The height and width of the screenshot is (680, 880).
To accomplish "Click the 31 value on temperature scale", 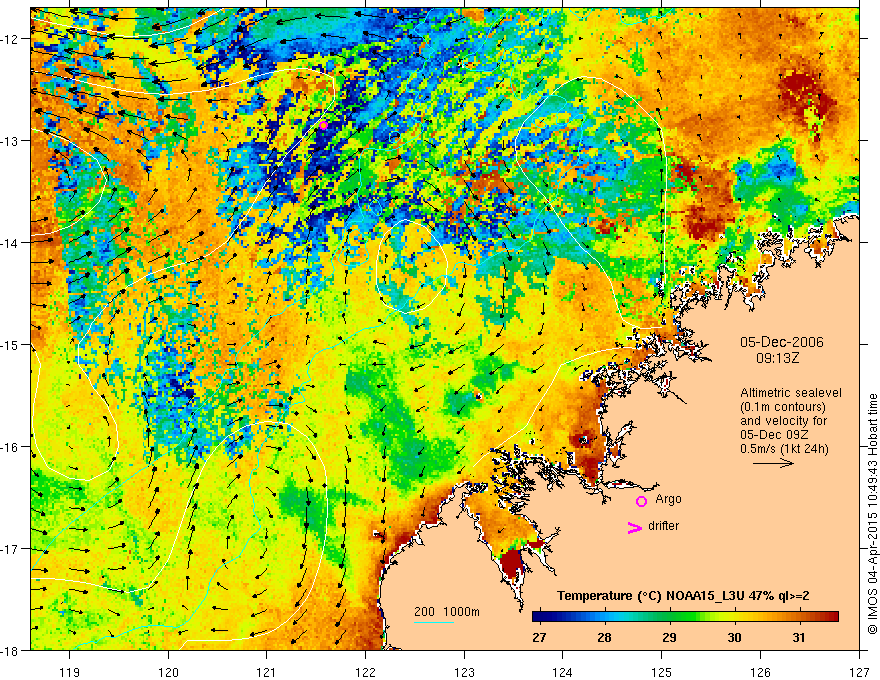I will [x=799, y=637].
